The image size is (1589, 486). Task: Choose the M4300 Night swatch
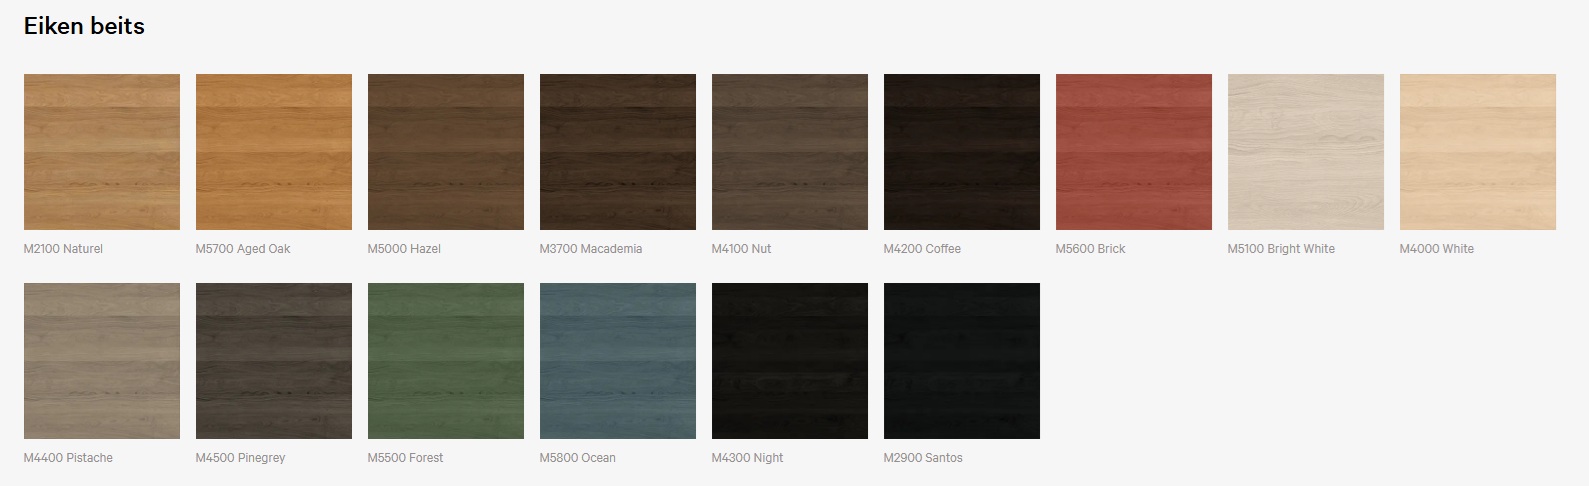(790, 361)
